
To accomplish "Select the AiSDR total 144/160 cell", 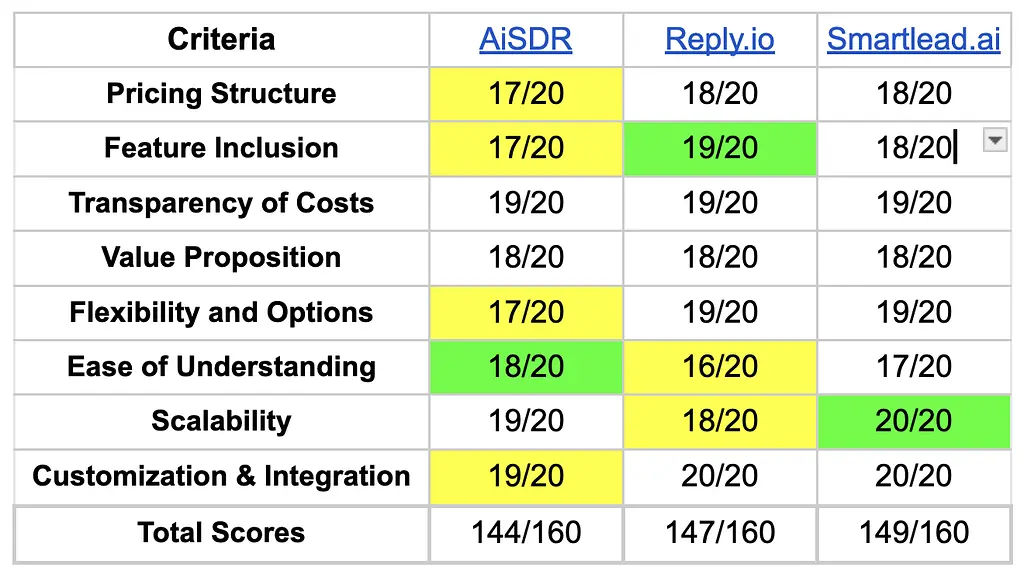I will 526,532.
